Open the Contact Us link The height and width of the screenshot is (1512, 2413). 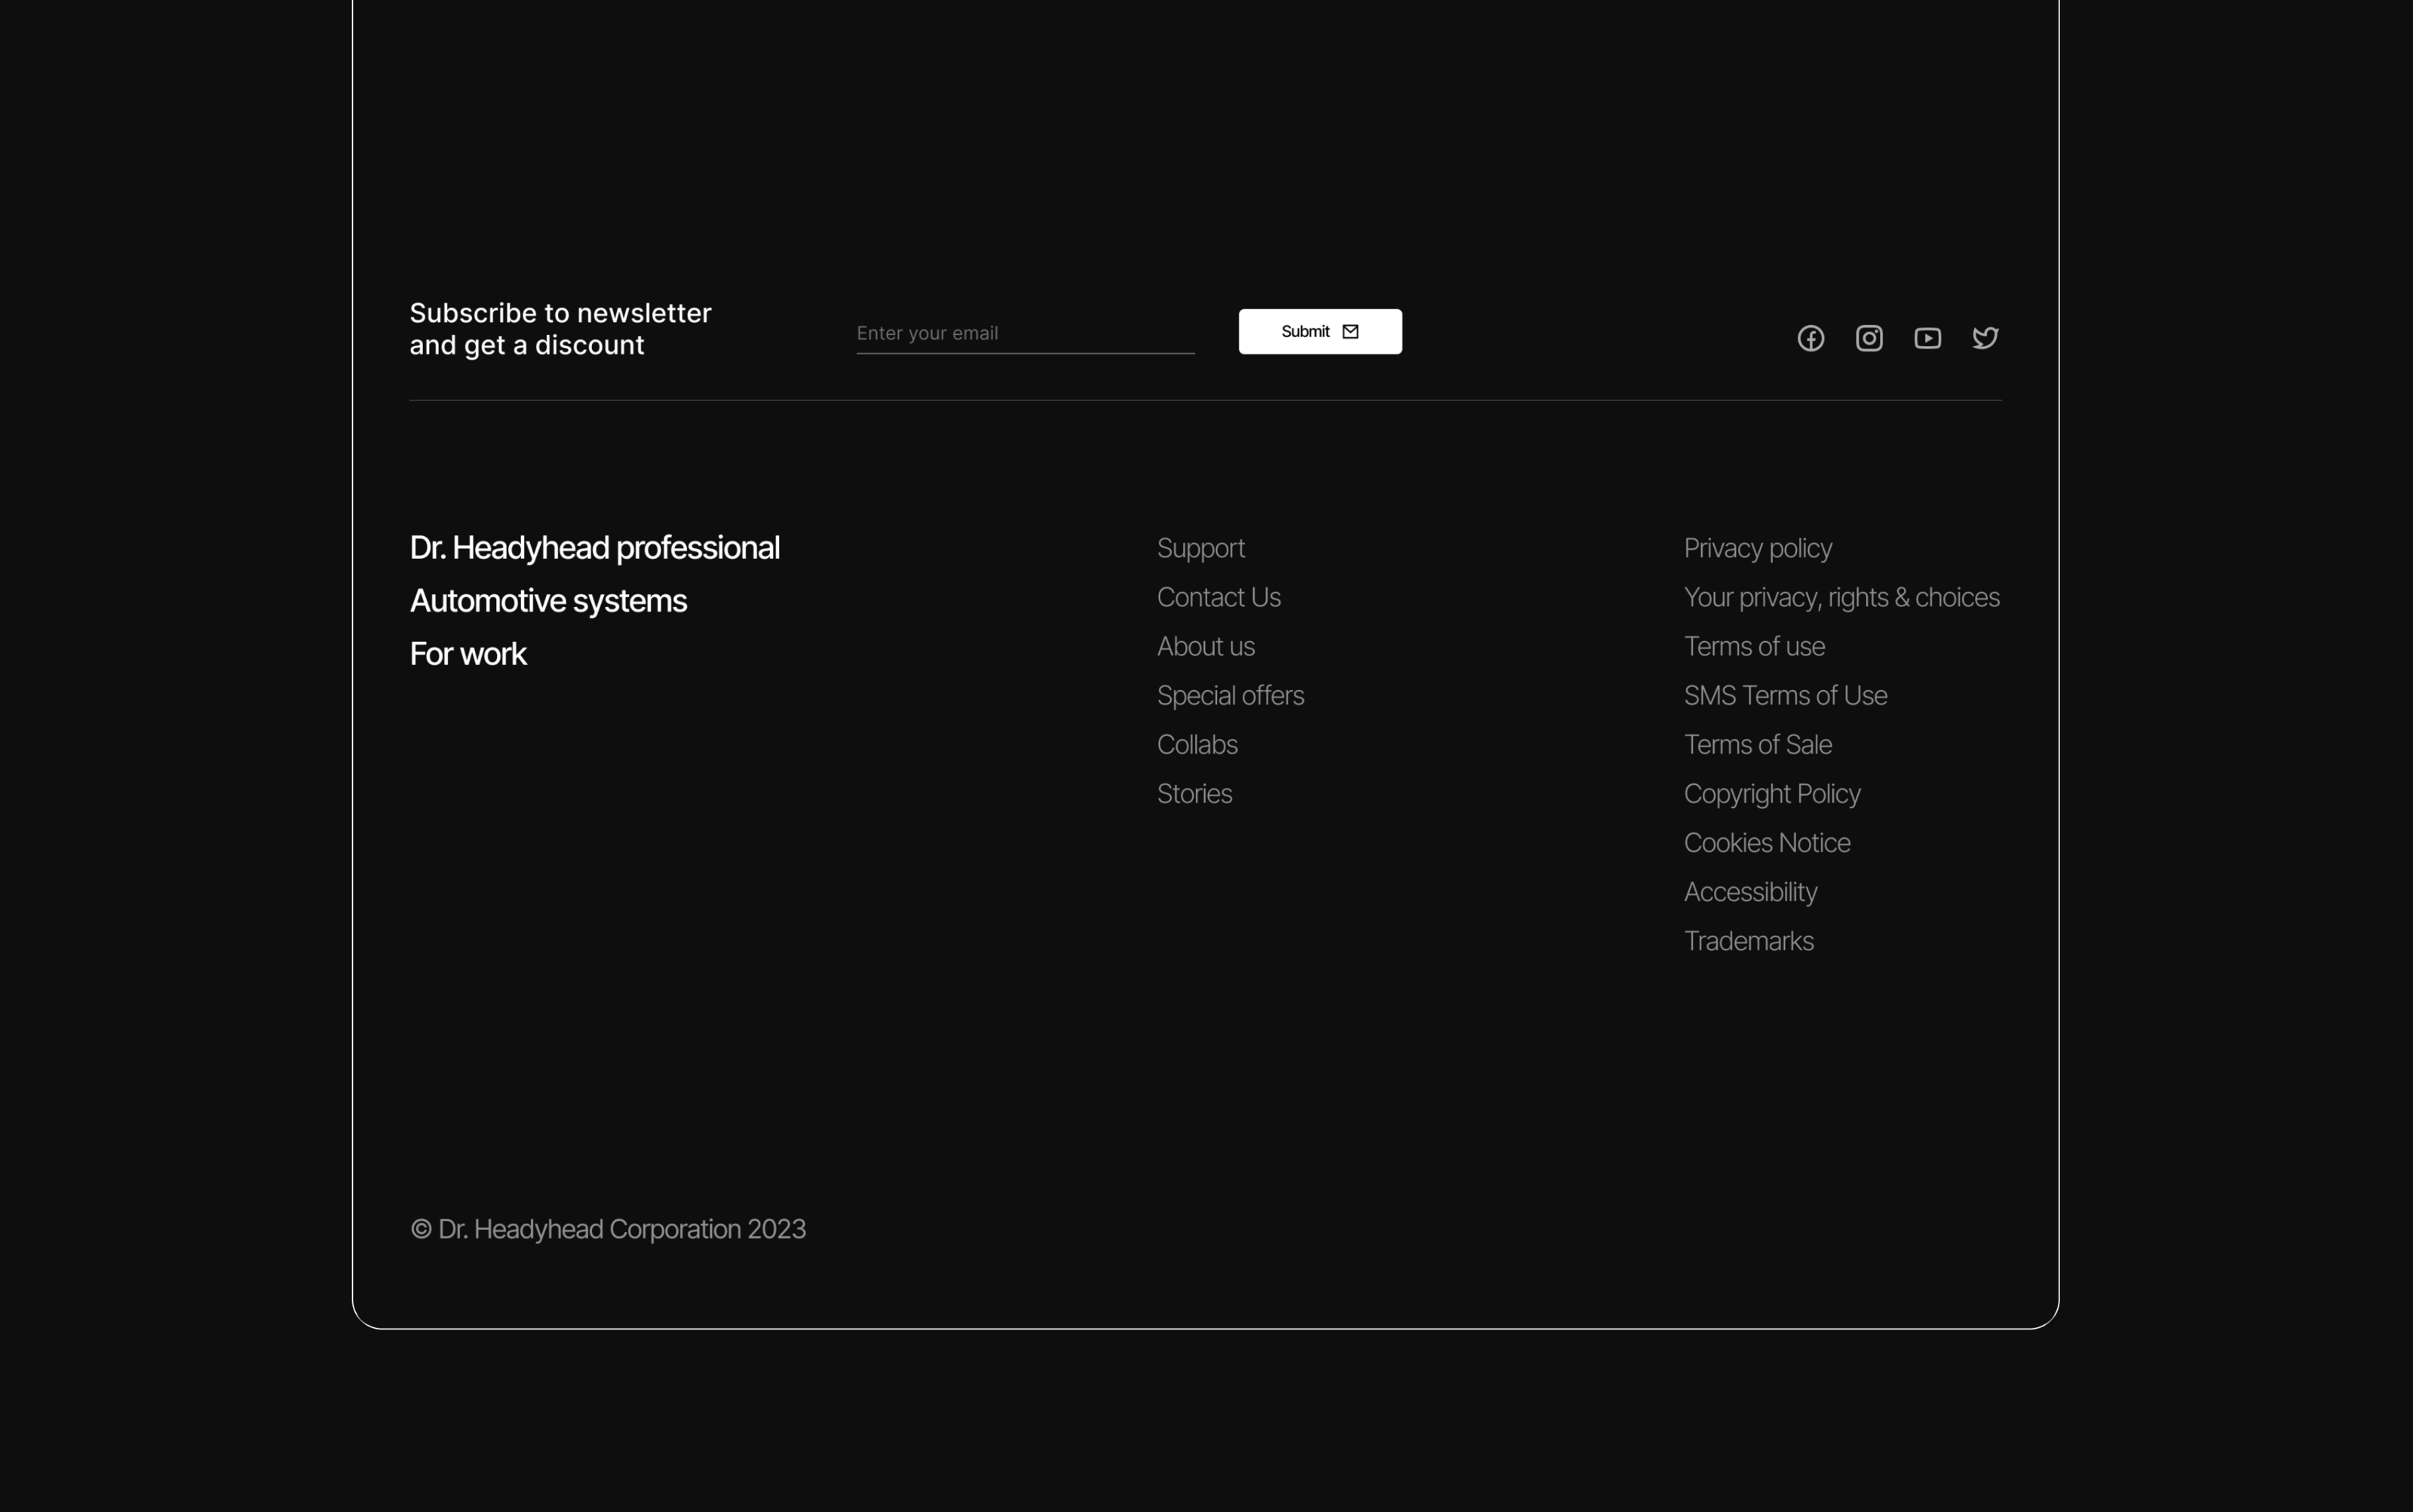[x=1218, y=597]
